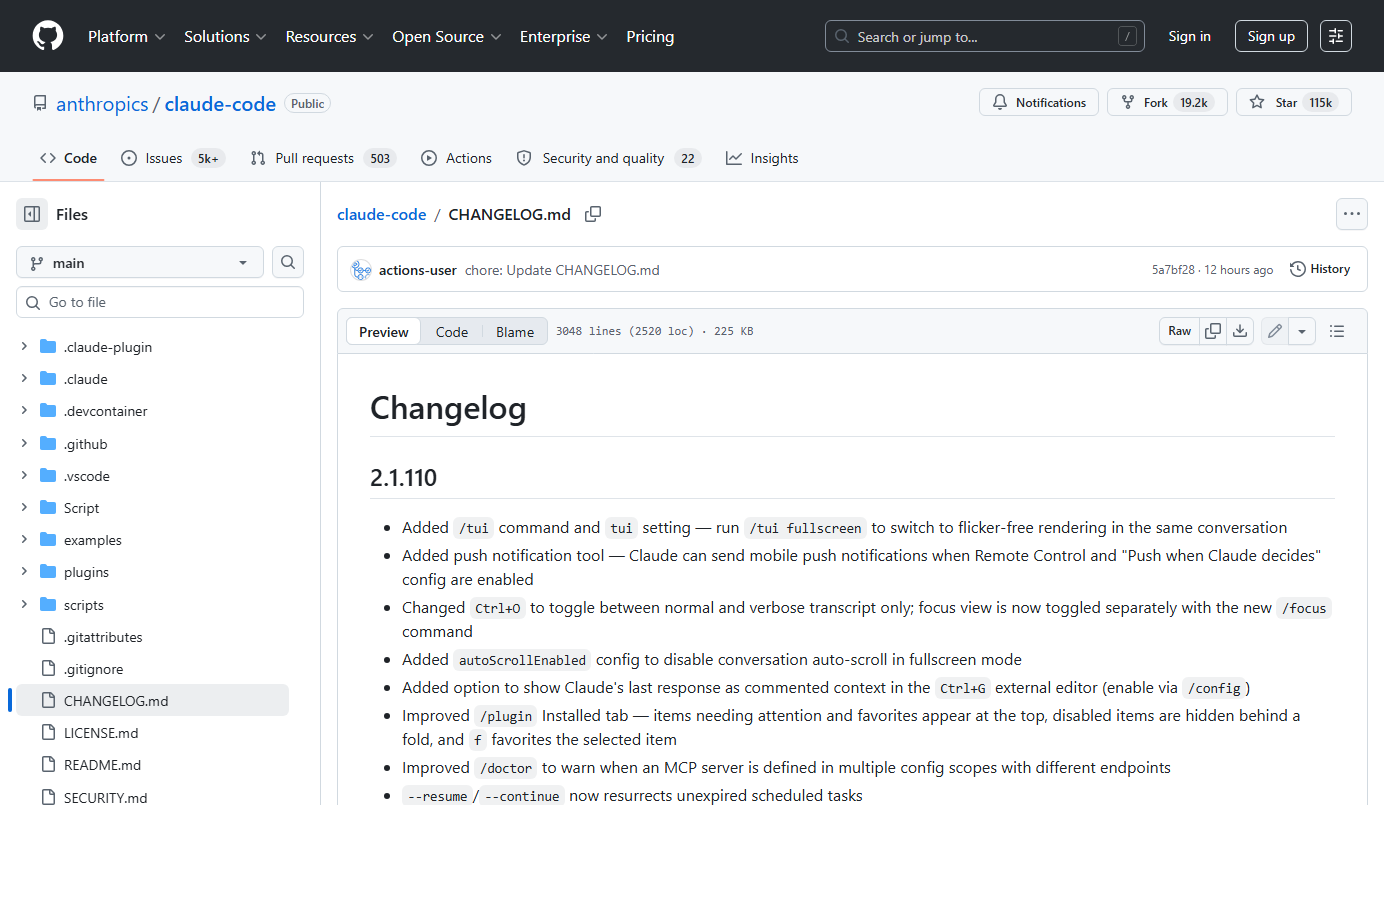Image resolution: width=1400 pixels, height=900 pixels.
Task: Click the actions-user avatar
Action: click(361, 270)
